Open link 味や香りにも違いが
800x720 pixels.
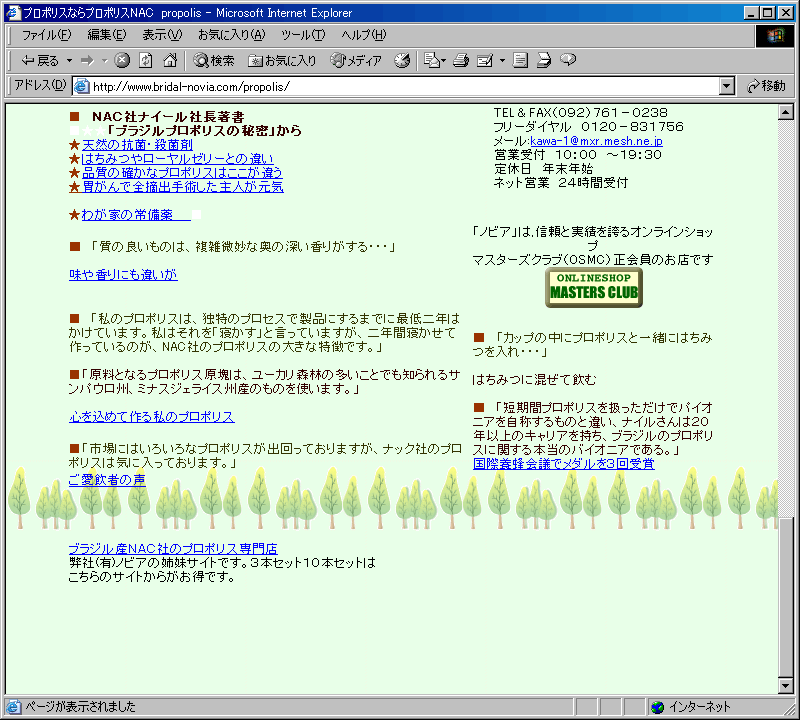pos(123,275)
